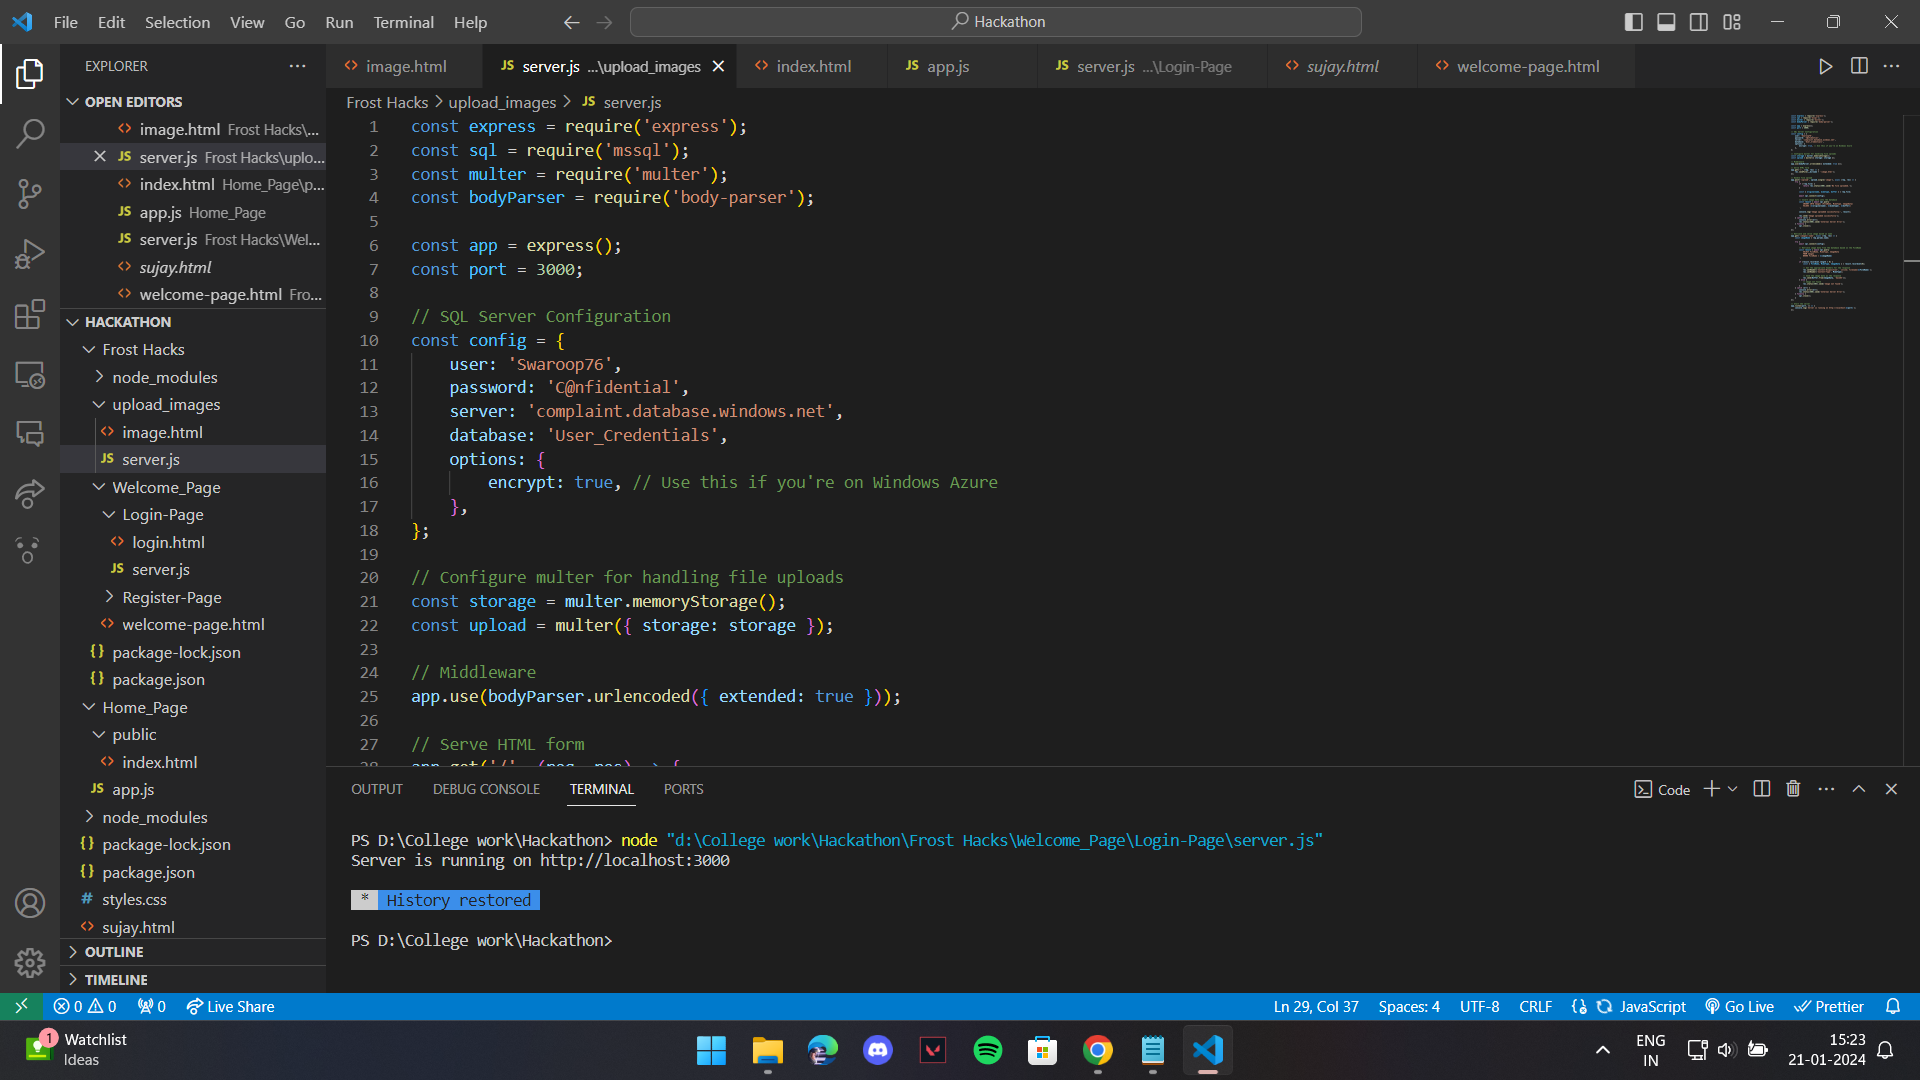The height and width of the screenshot is (1080, 1920).
Task: Kill terminal with the trash icon
Action: tap(1793, 789)
